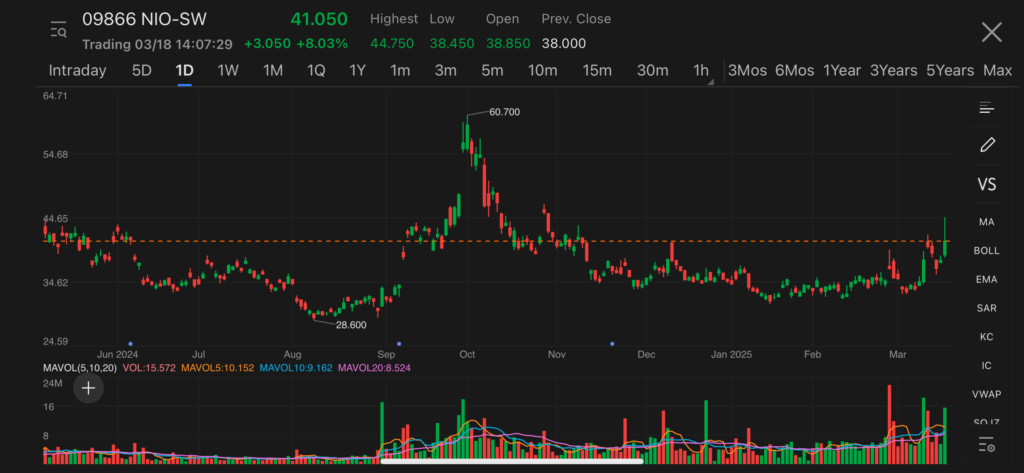Image resolution: width=1024 pixels, height=473 pixels.
Task: Click the Highest value 44.750
Action: [x=392, y=44]
